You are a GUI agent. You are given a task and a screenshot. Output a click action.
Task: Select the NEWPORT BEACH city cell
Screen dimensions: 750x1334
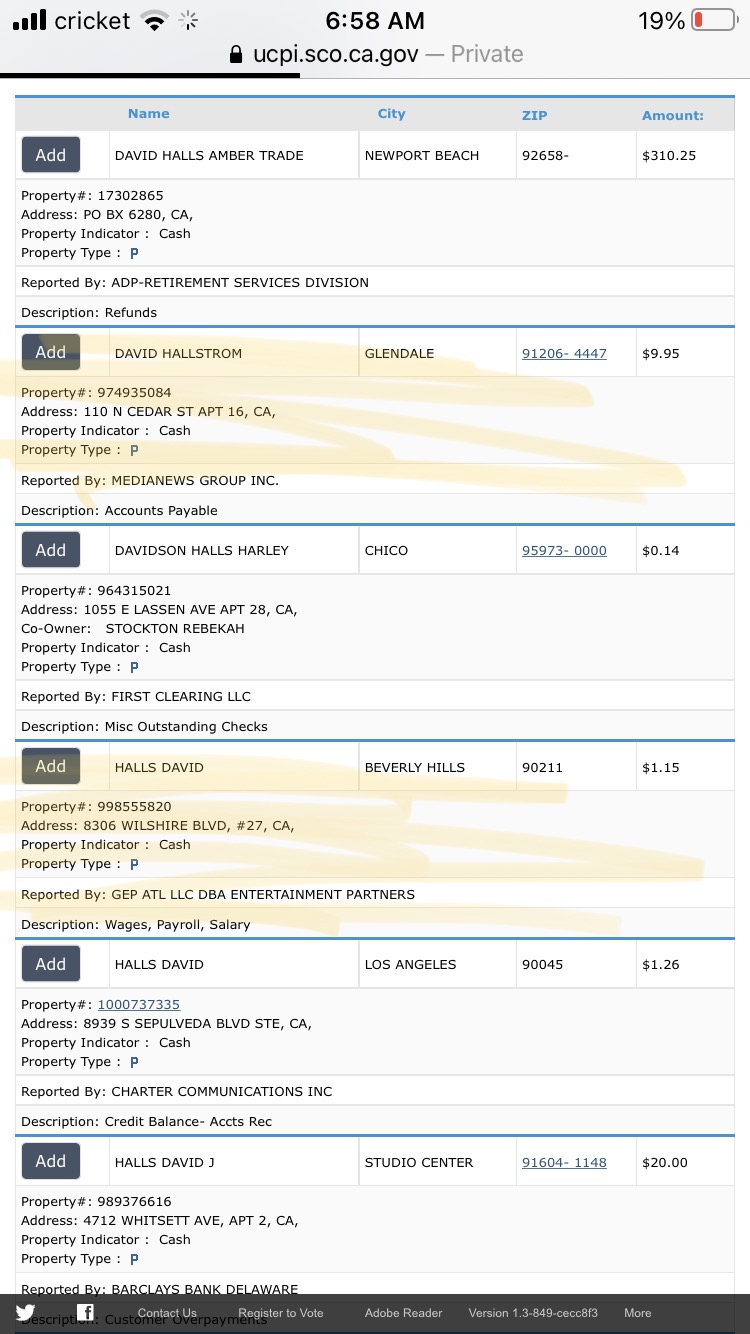click(438, 155)
